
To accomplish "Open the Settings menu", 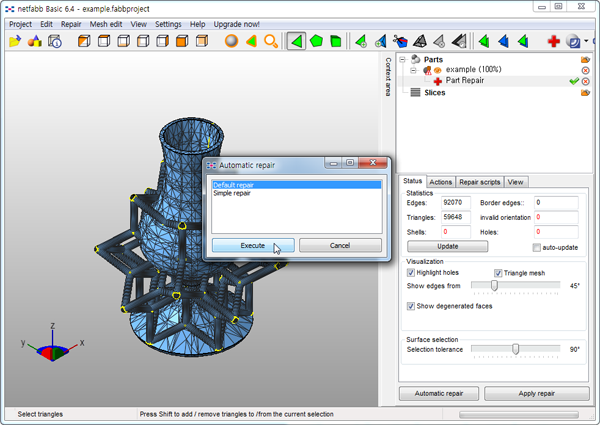I will pyautogui.click(x=168, y=24).
